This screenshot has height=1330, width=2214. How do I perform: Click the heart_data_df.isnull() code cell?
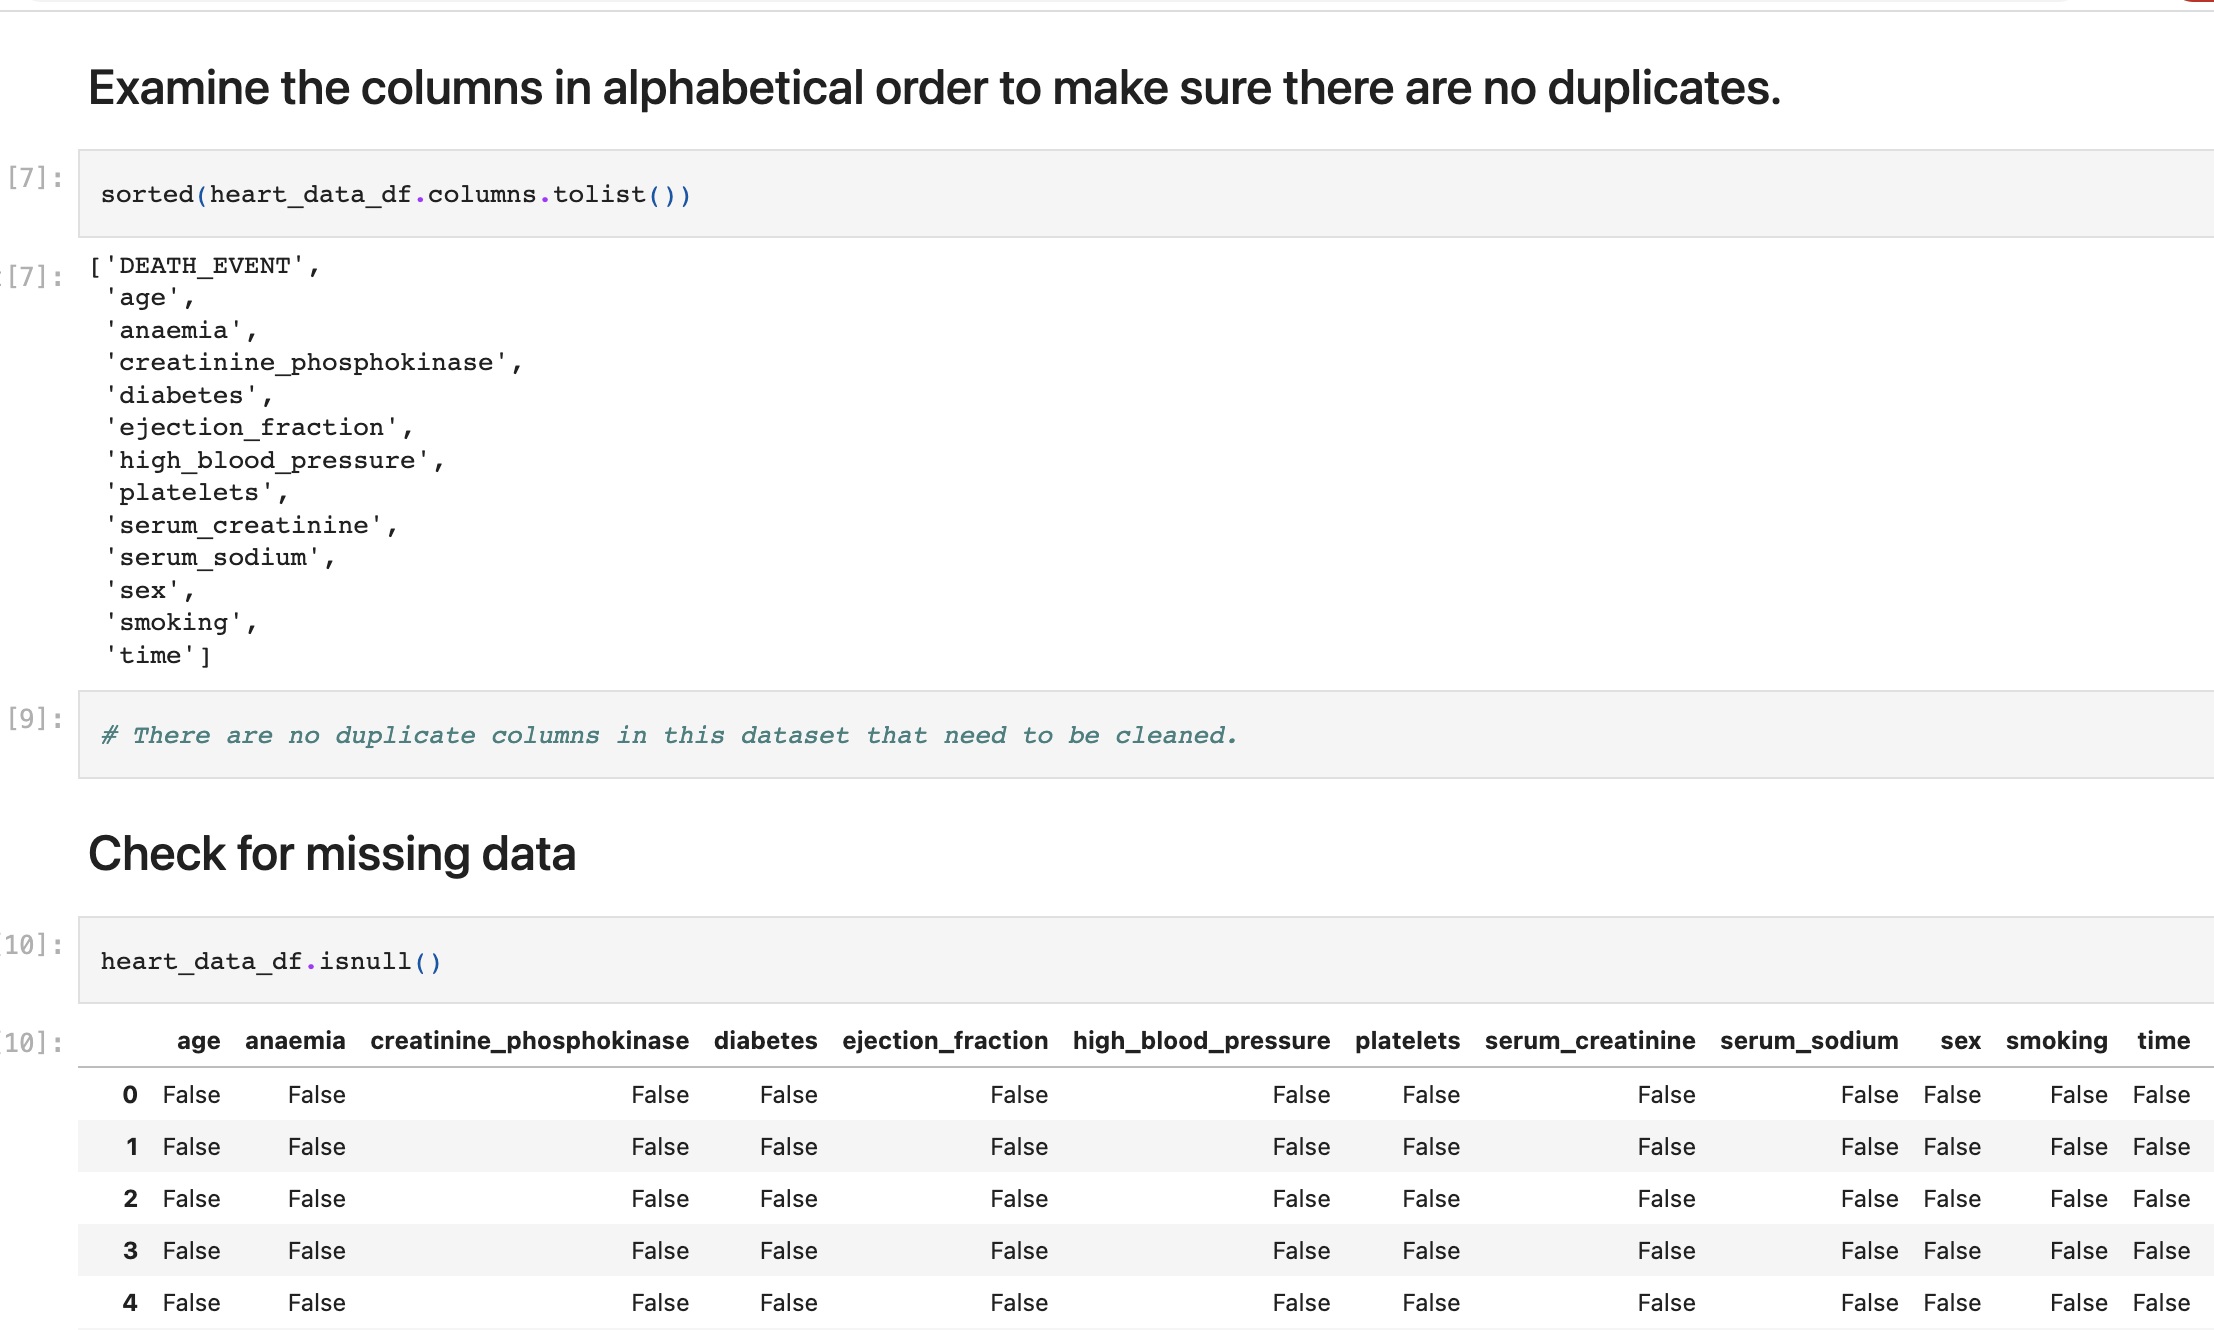pyautogui.click(x=1146, y=961)
